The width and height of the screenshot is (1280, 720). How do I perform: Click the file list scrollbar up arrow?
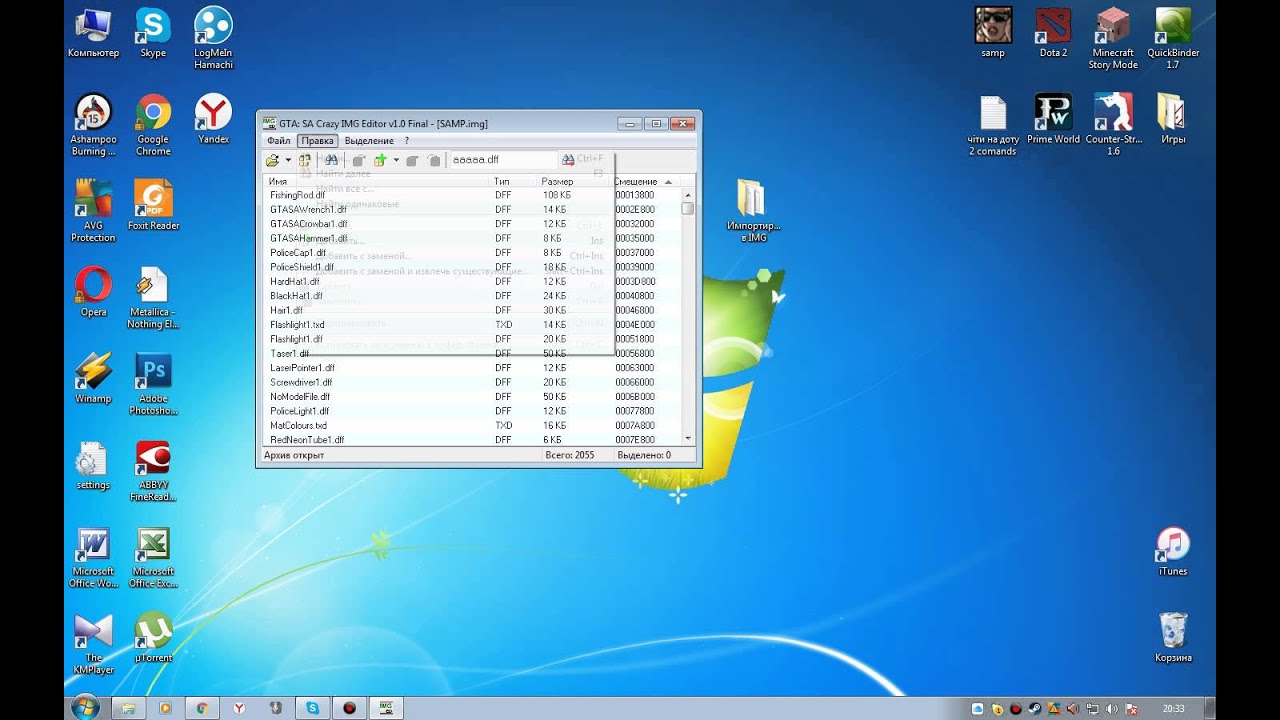688,195
